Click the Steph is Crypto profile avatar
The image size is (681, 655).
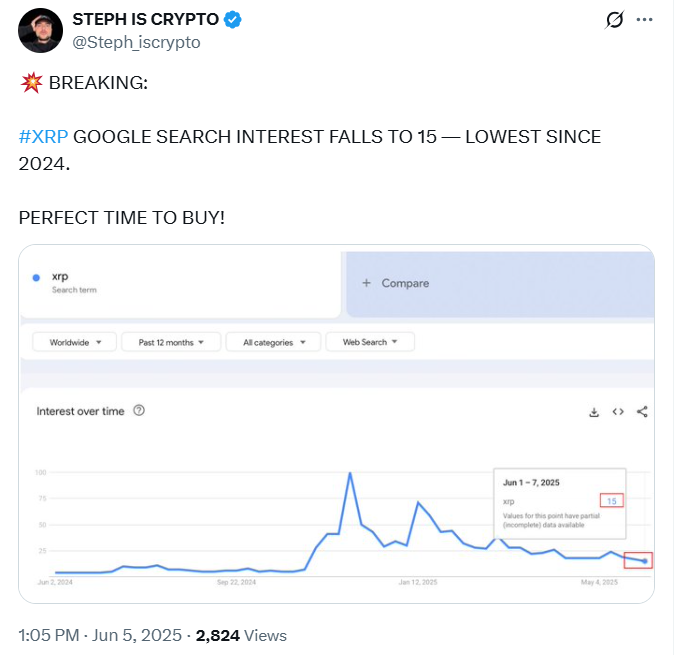point(41,33)
